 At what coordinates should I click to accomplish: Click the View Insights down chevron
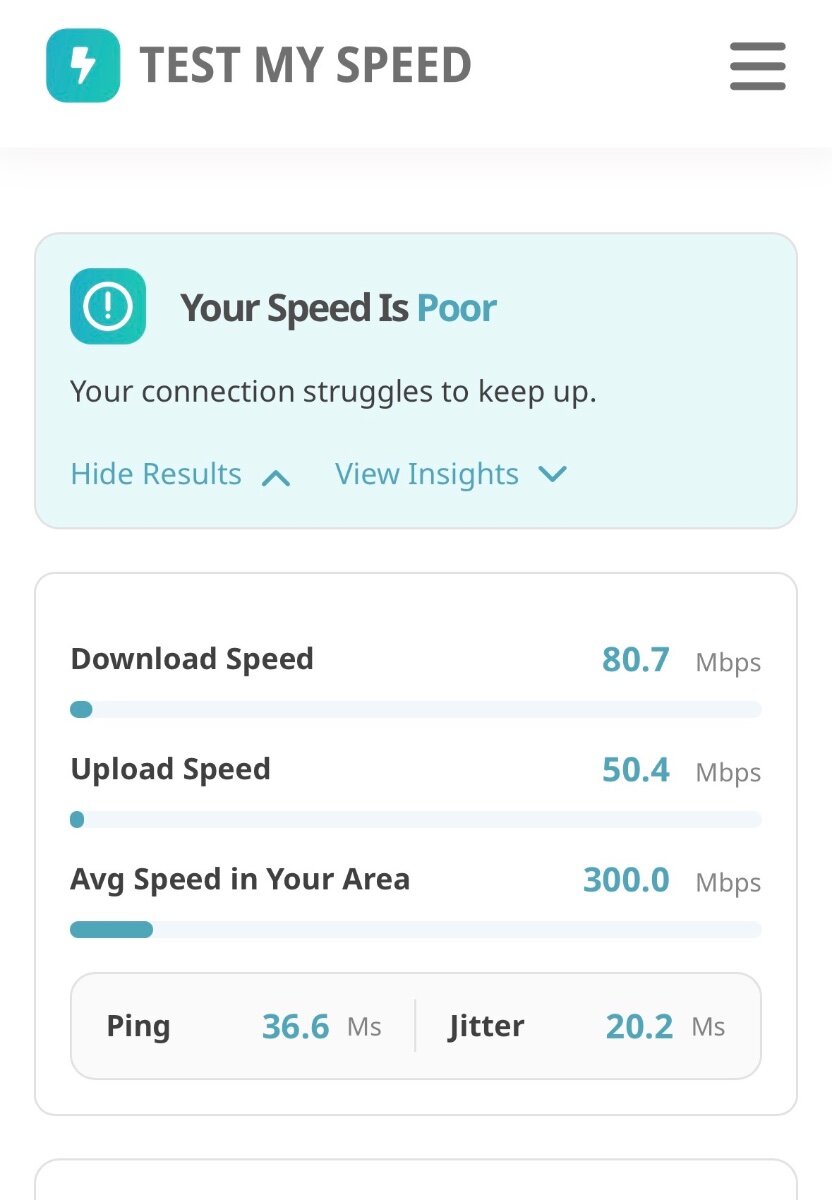pyautogui.click(x=553, y=474)
